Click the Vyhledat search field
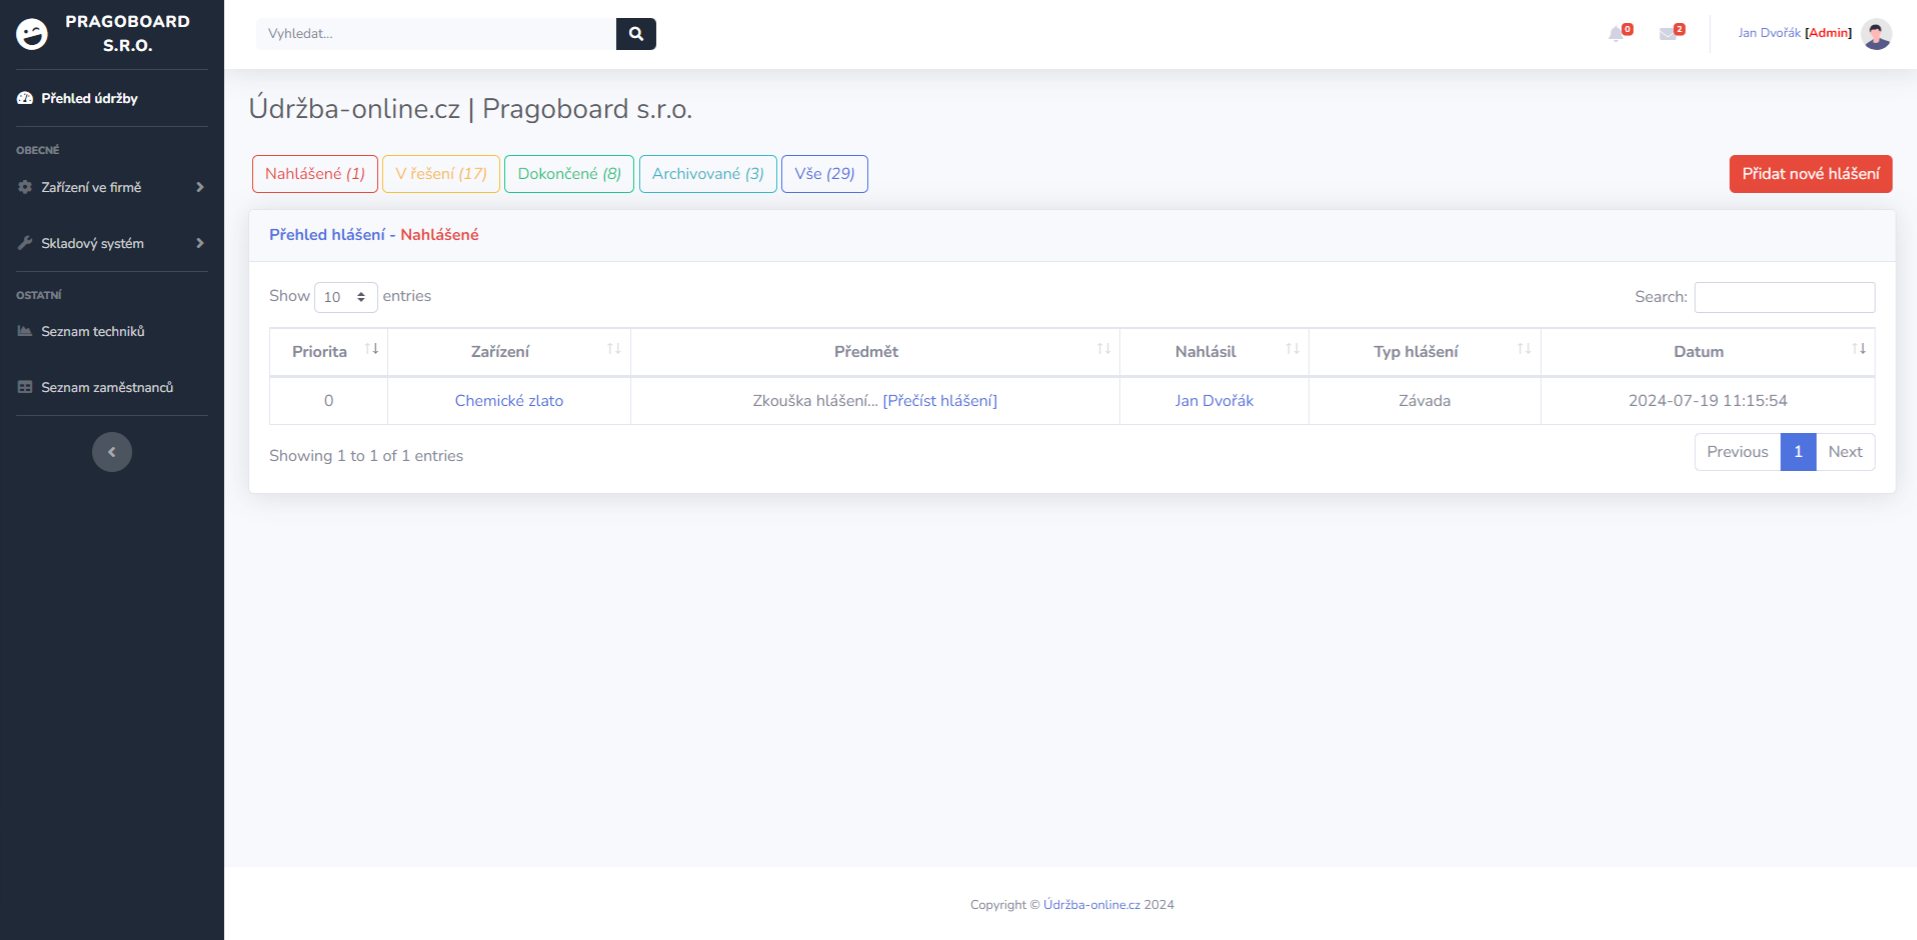This screenshot has height=940, width=1917. pyautogui.click(x=436, y=34)
